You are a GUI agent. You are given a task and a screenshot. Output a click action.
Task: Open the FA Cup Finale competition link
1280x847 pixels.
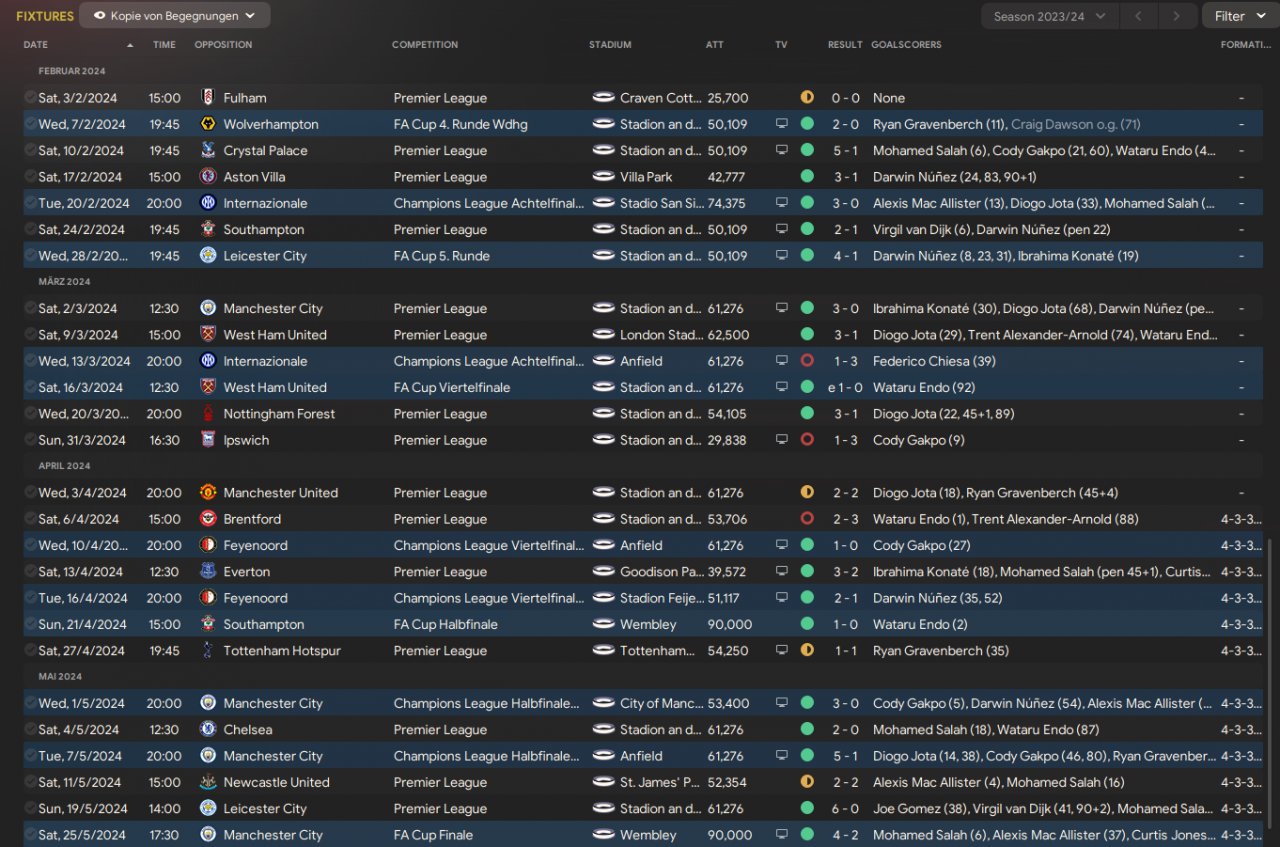click(x=434, y=835)
